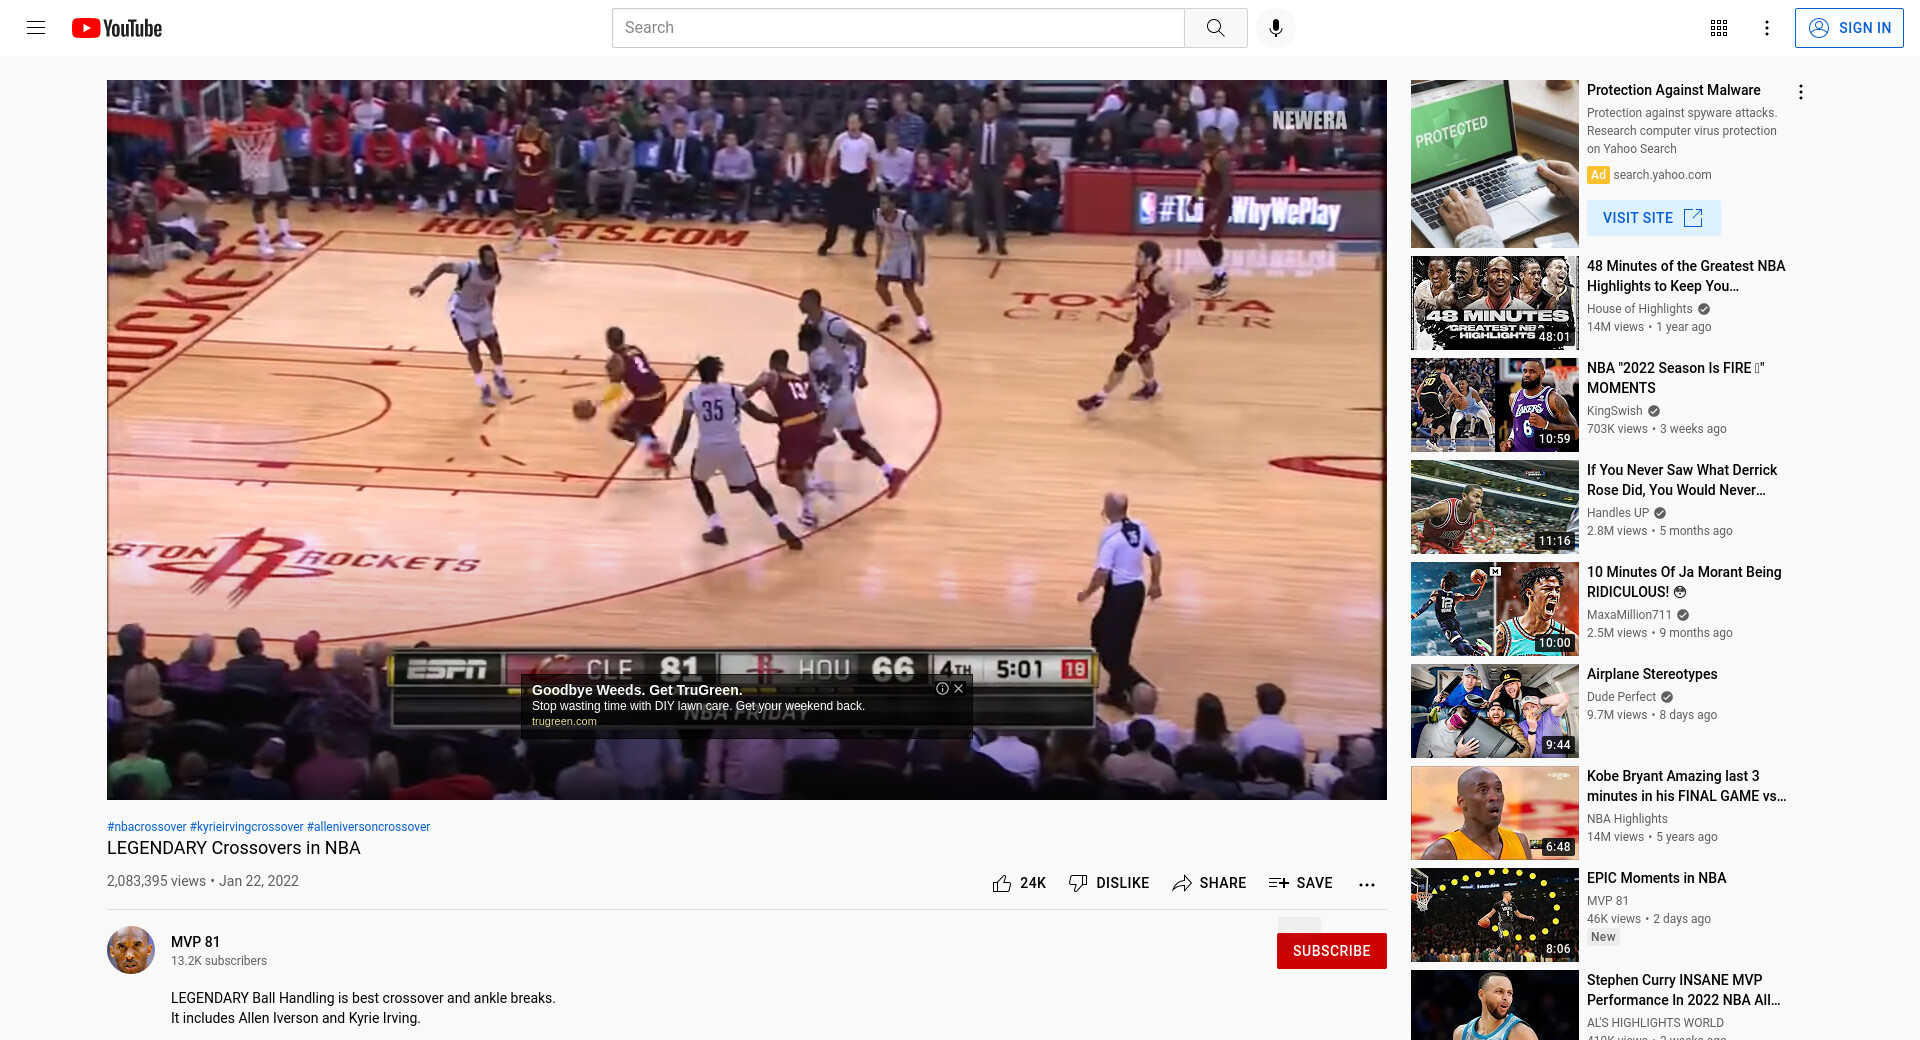Open the #alleniversoncrossover hashtag
The image size is (1920, 1040).
(368, 827)
